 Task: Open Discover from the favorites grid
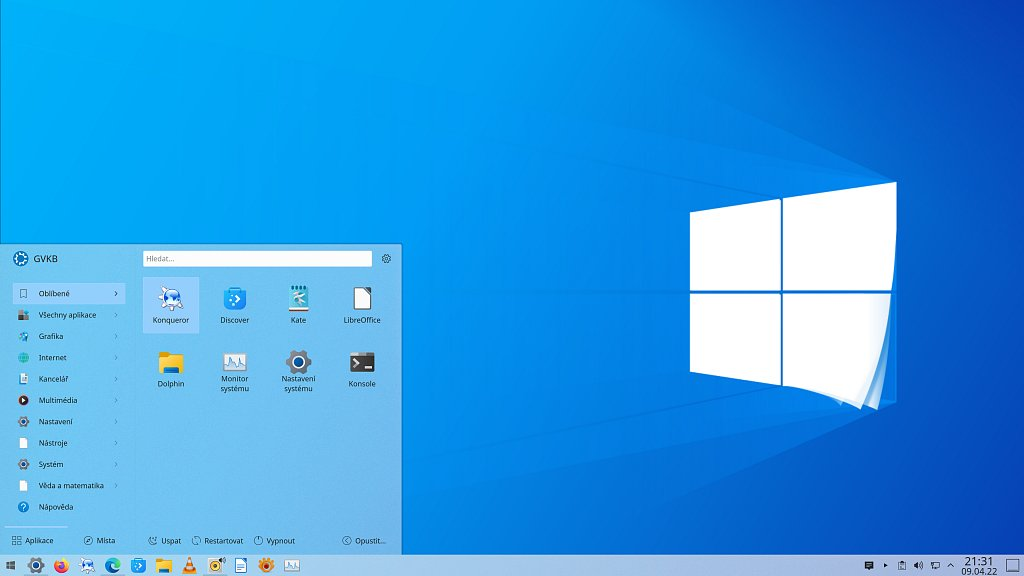(234, 305)
